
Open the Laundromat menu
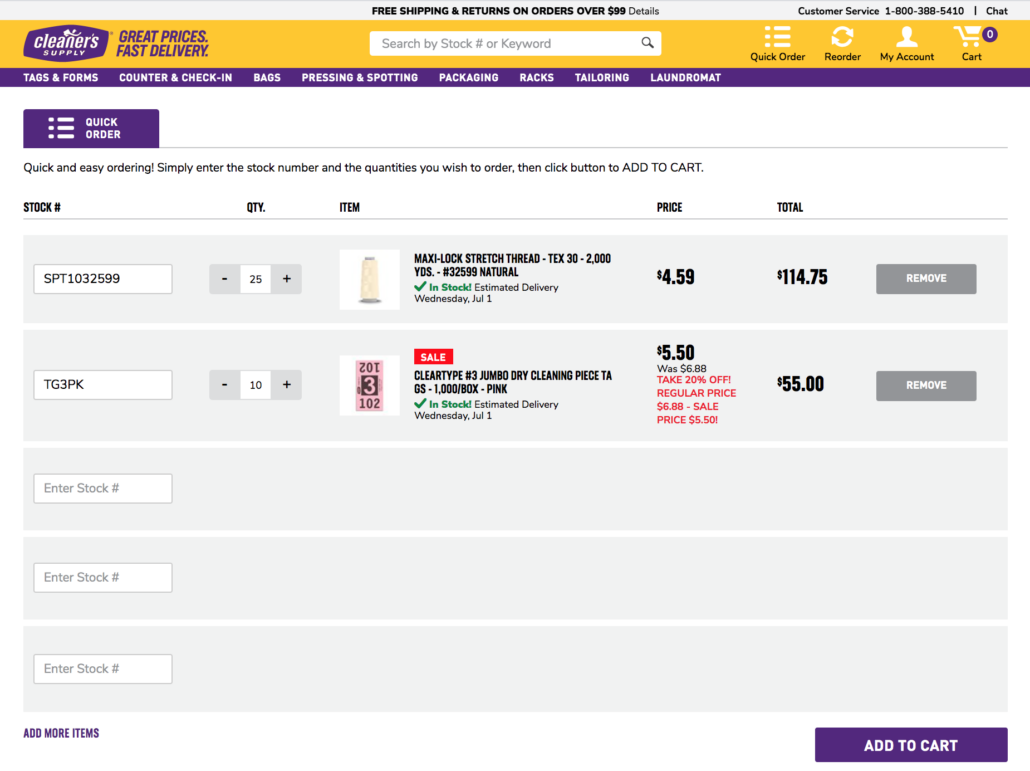(x=685, y=77)
